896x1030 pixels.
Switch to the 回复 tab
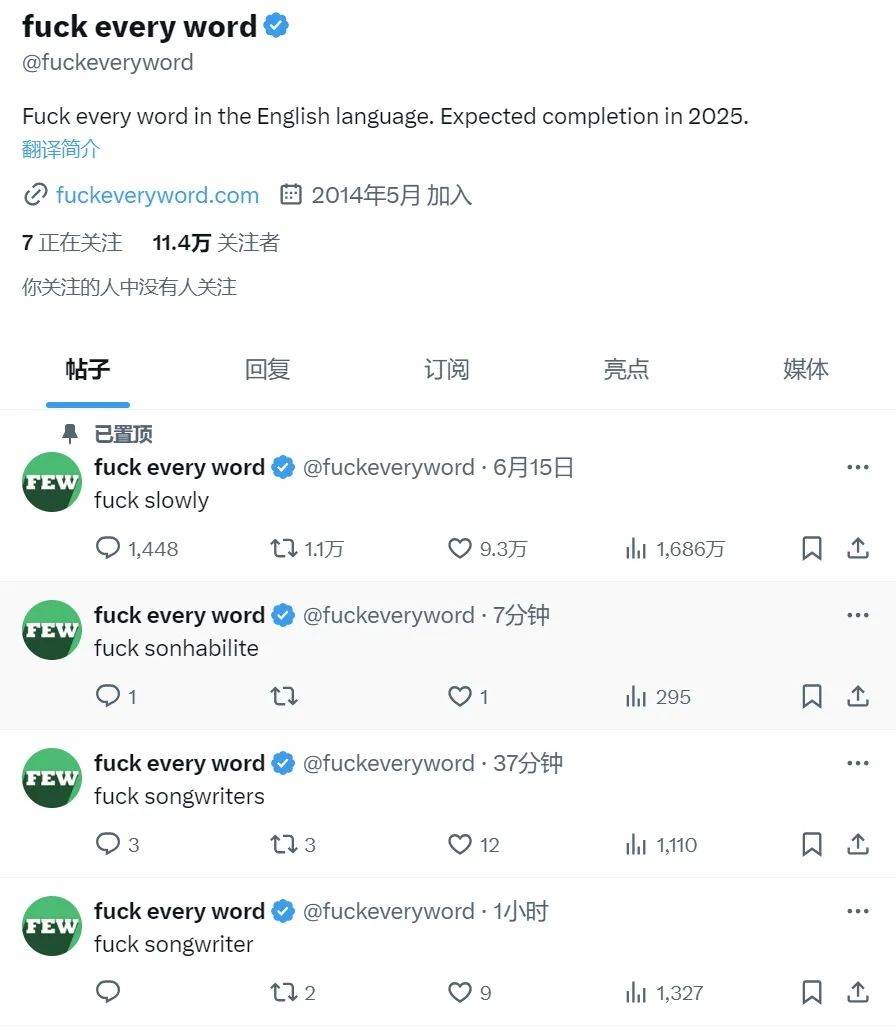267,369
